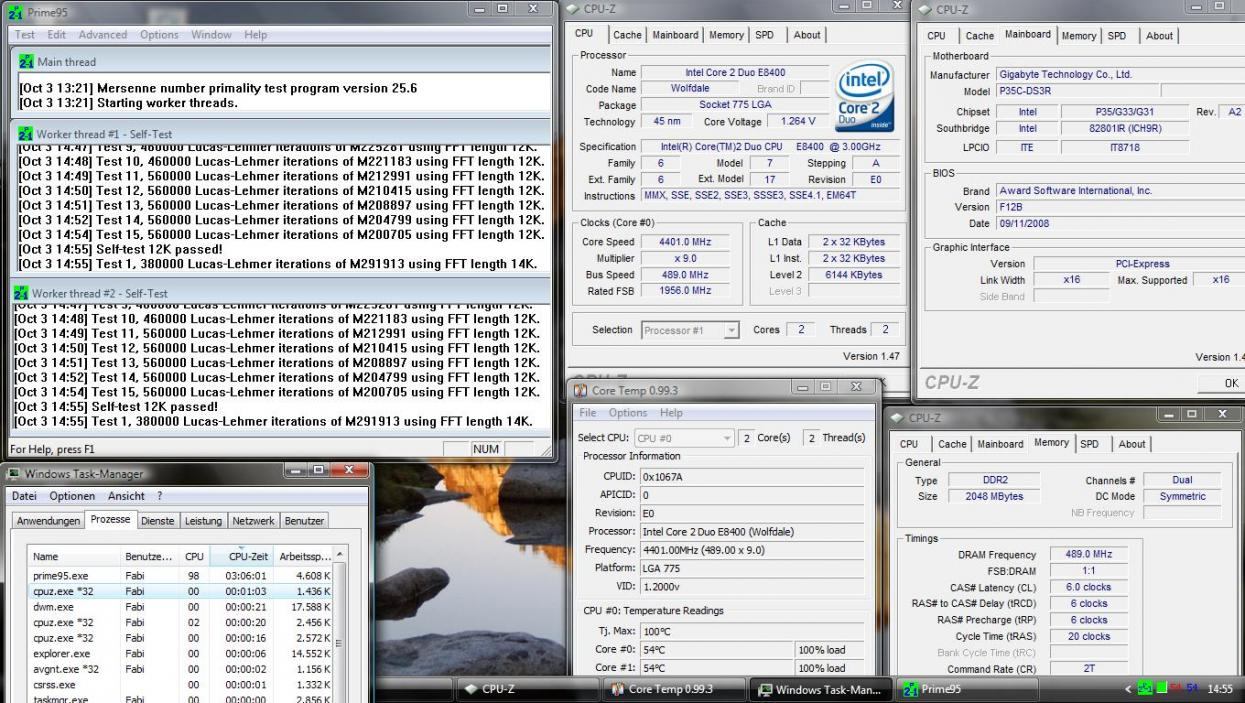Switch to the Dienste tab
This screenshot has width=1245, height=703.
tap(157, 520)
